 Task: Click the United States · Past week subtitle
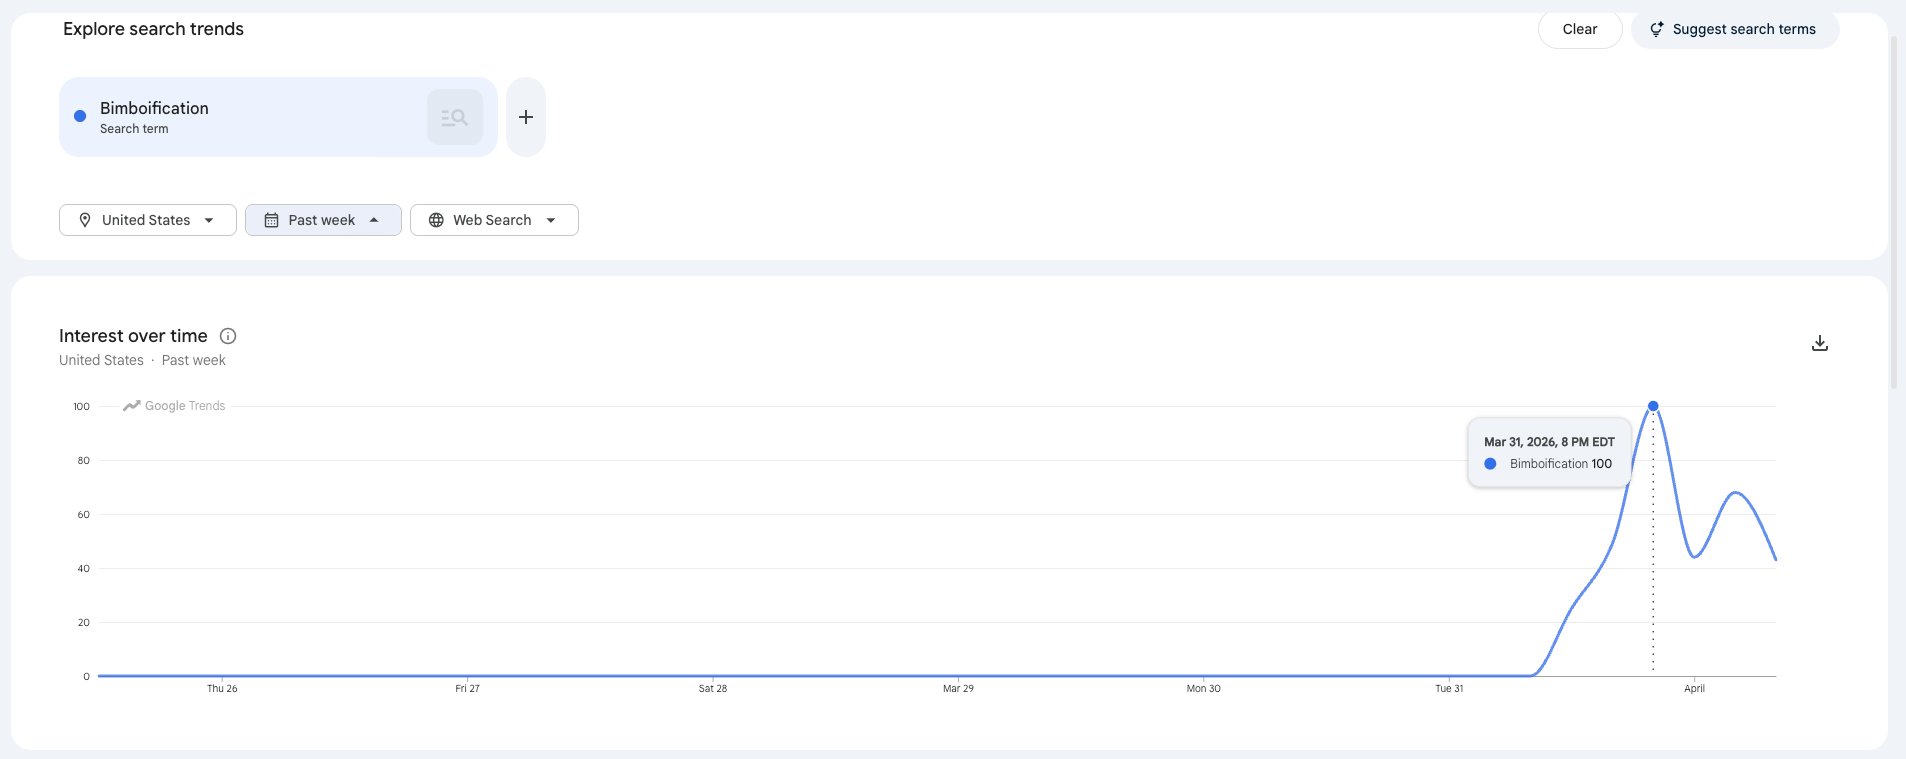(x=142, y=360)
